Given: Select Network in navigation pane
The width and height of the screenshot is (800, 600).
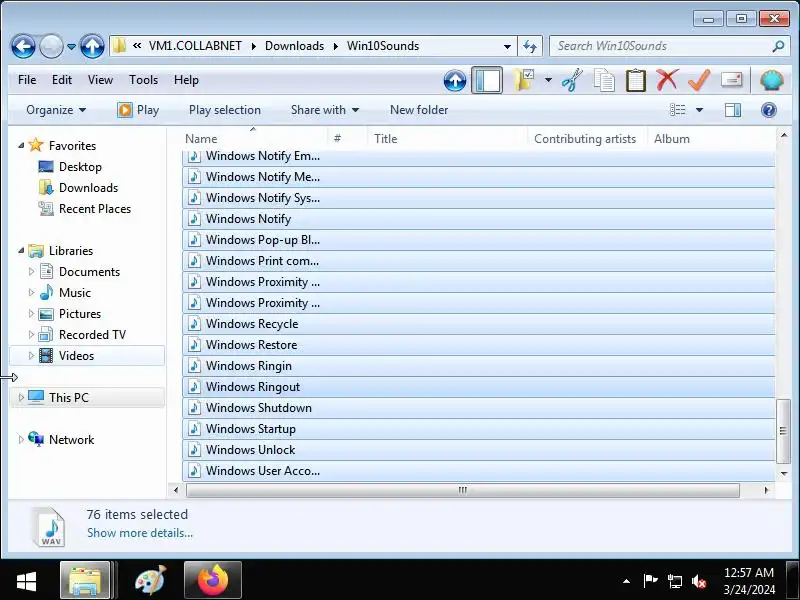Looking at the screenshot, I should (x=71, y=439).
